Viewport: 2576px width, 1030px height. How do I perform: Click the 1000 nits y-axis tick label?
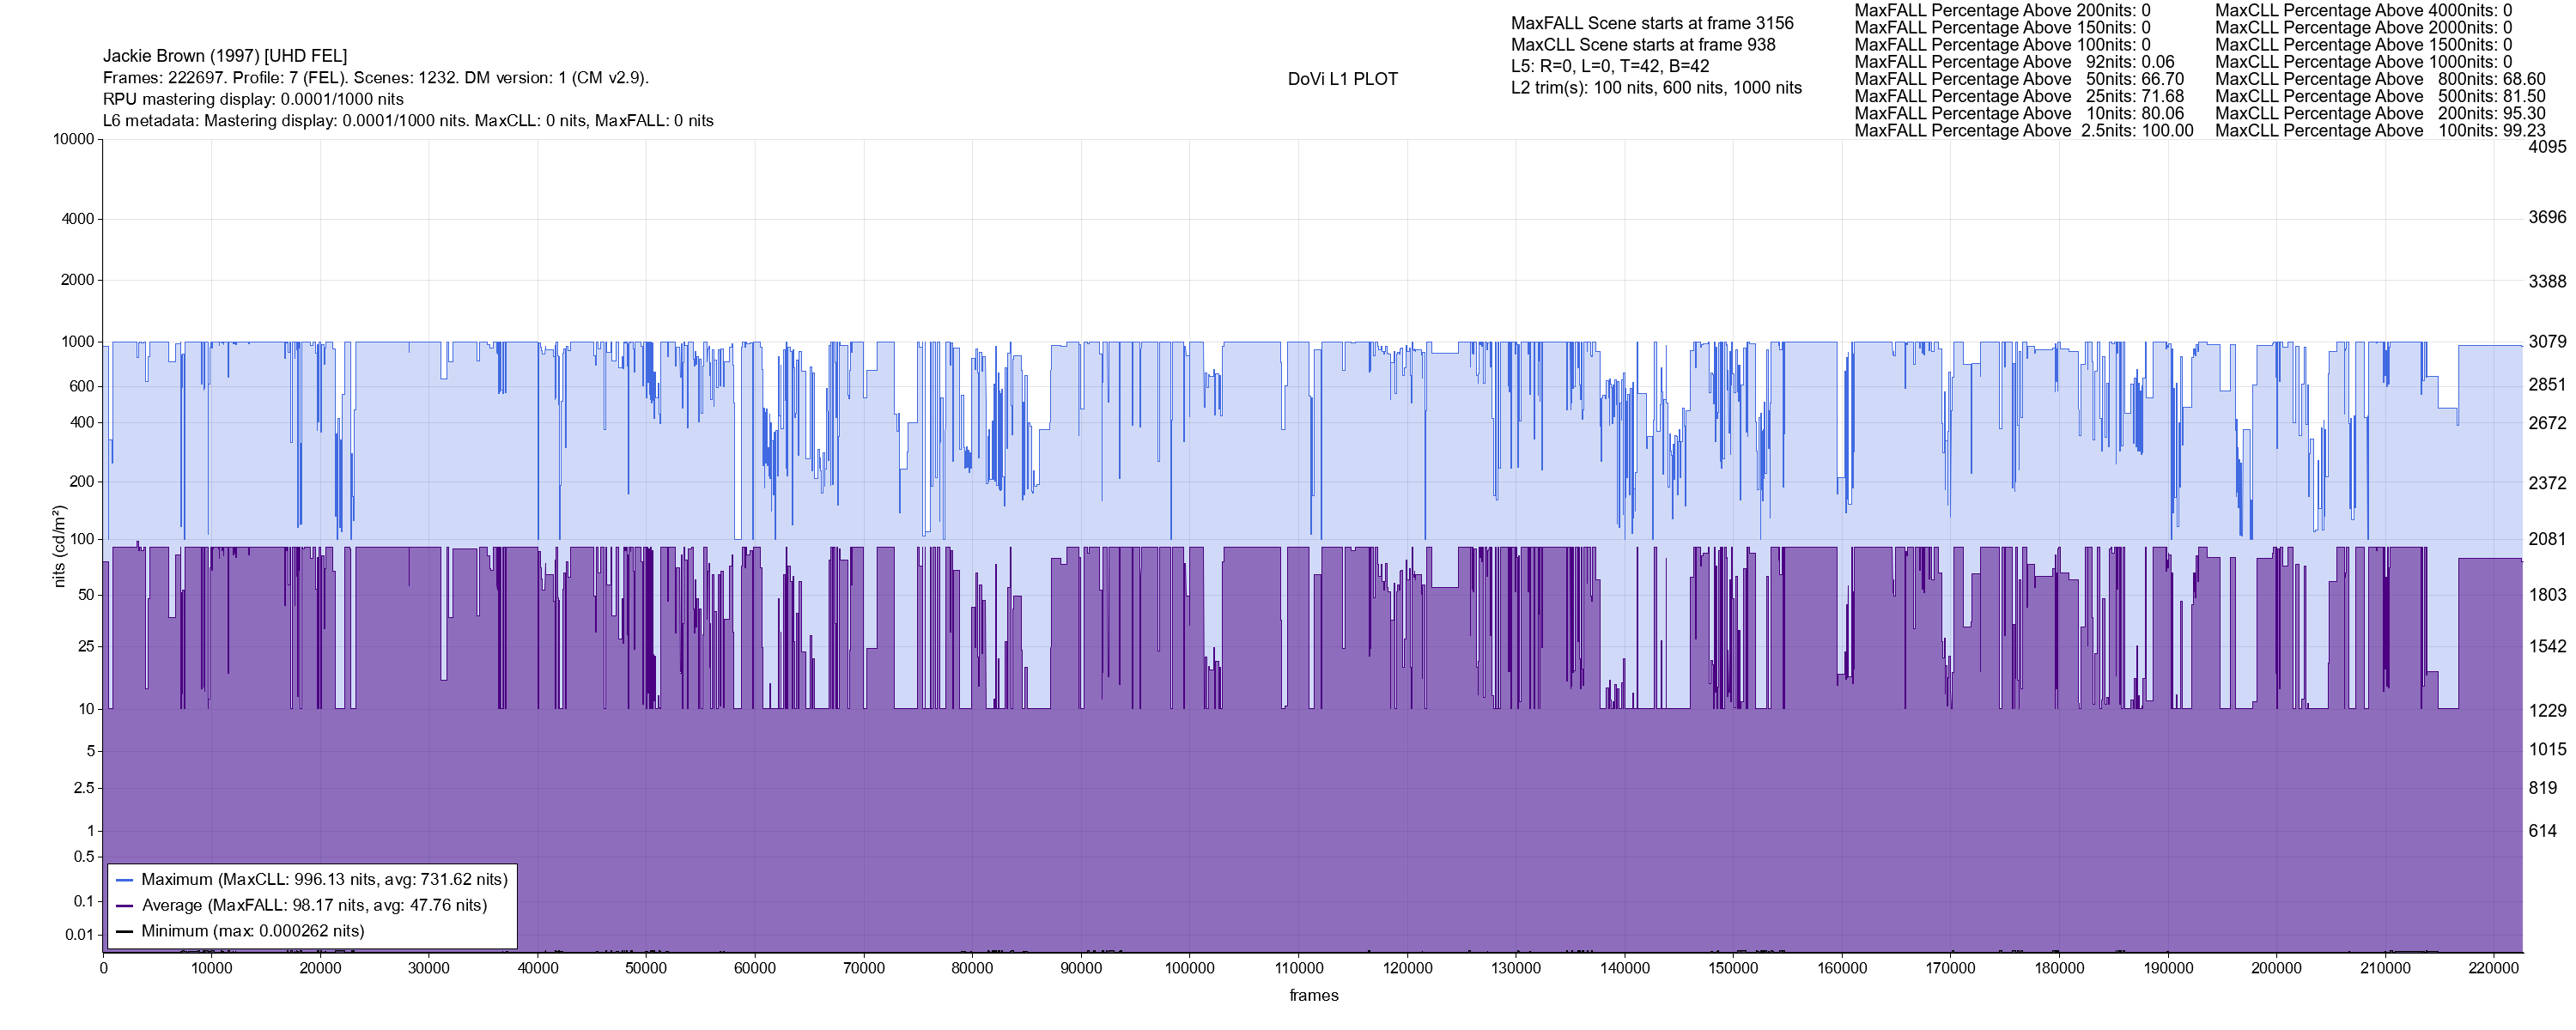click(77, 342)
